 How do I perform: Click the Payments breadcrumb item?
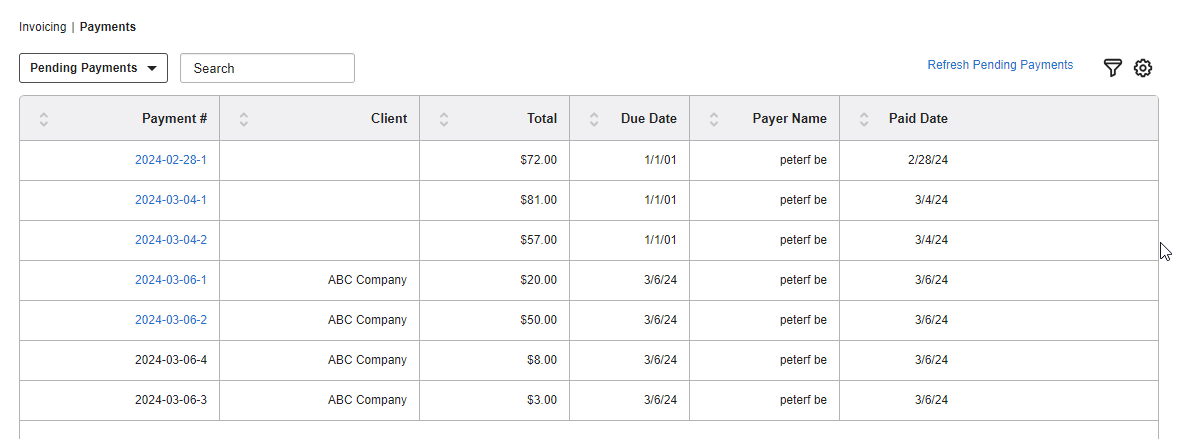click(108, 27)
